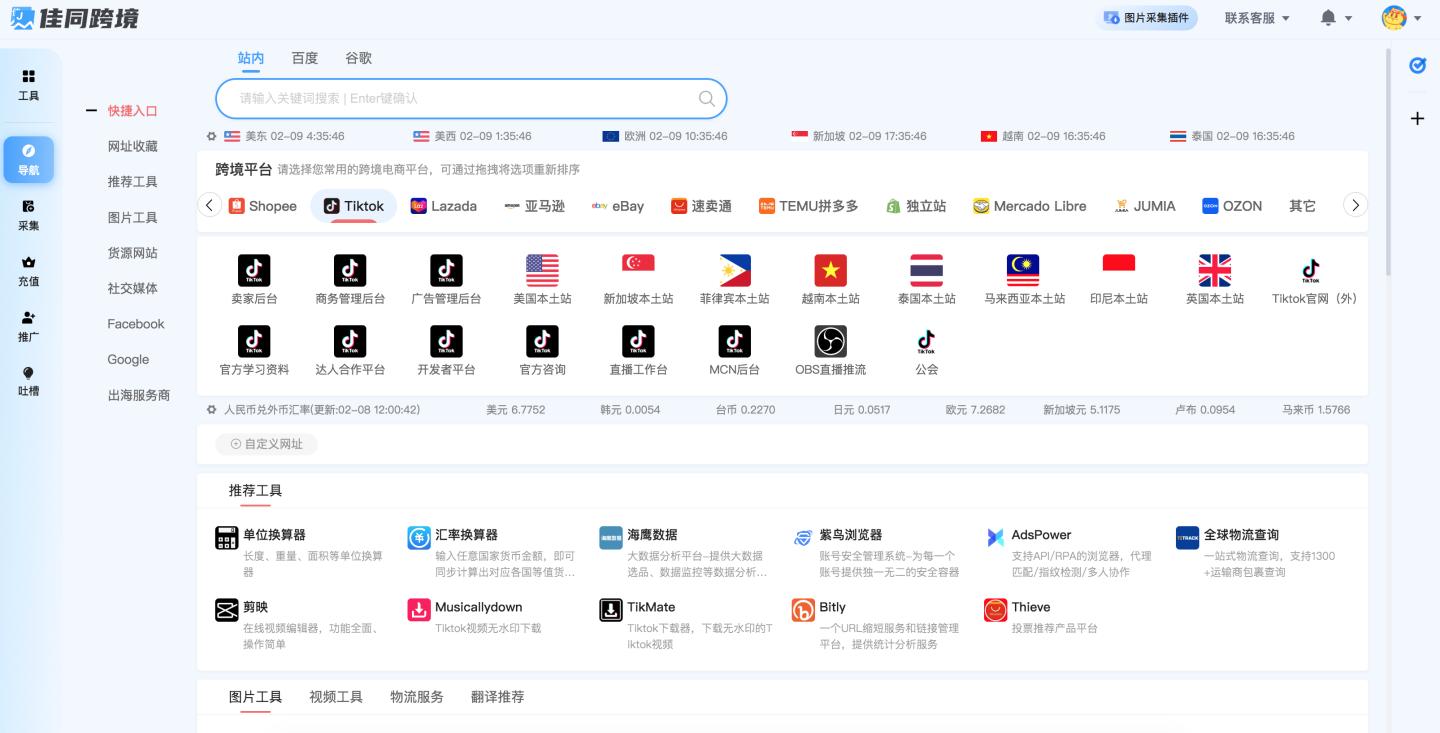Viewport: 1440px width, 733px height.
Task: Open the 剪映 video editor icon
Action: pyautogui.click(x=227, y=610)
